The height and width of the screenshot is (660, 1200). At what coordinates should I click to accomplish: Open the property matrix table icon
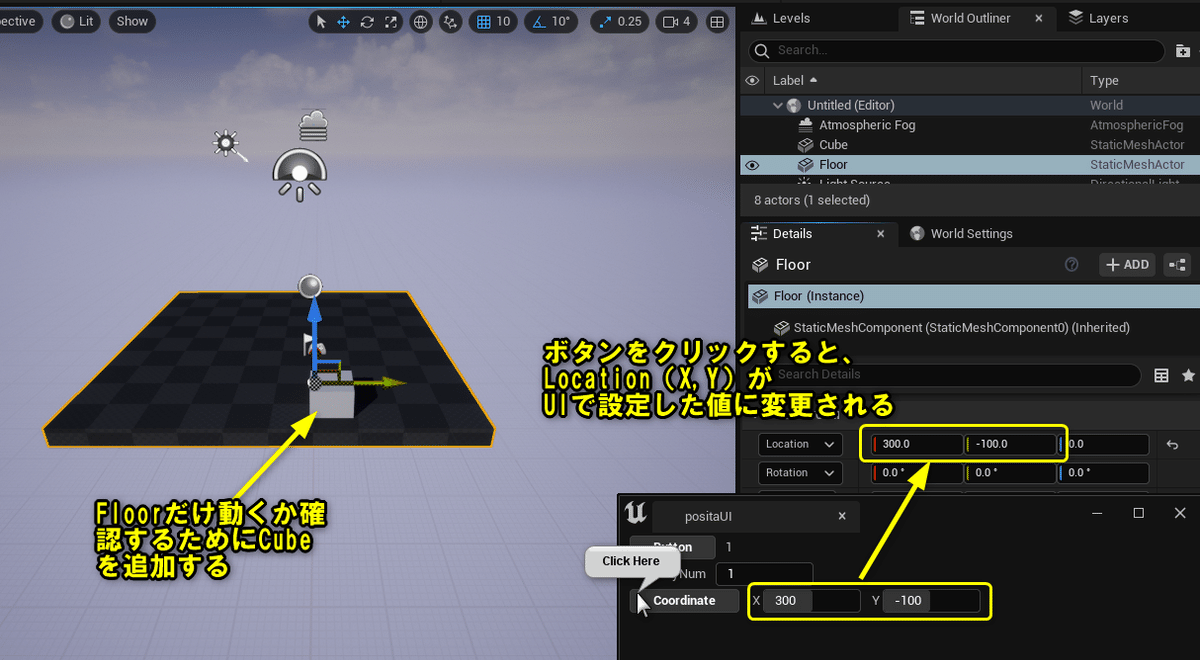(x=1161, y=375)
